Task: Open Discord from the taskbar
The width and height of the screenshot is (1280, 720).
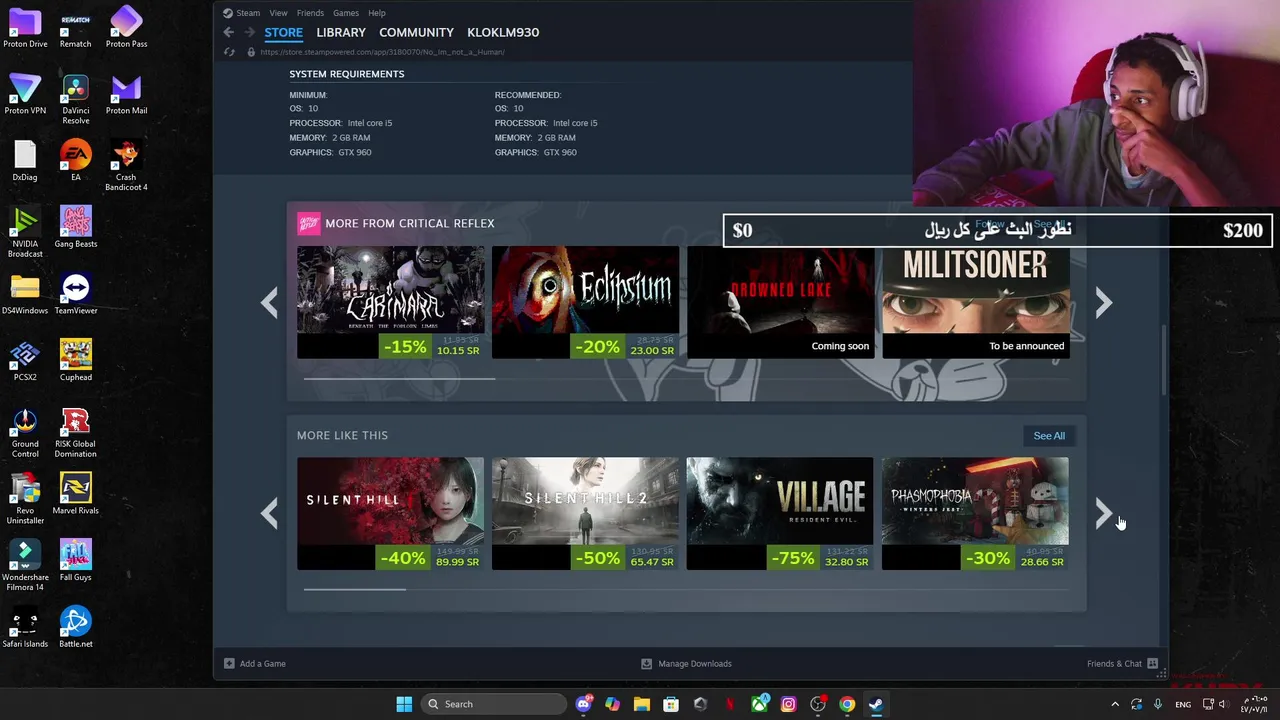Action: coord(584,704)
